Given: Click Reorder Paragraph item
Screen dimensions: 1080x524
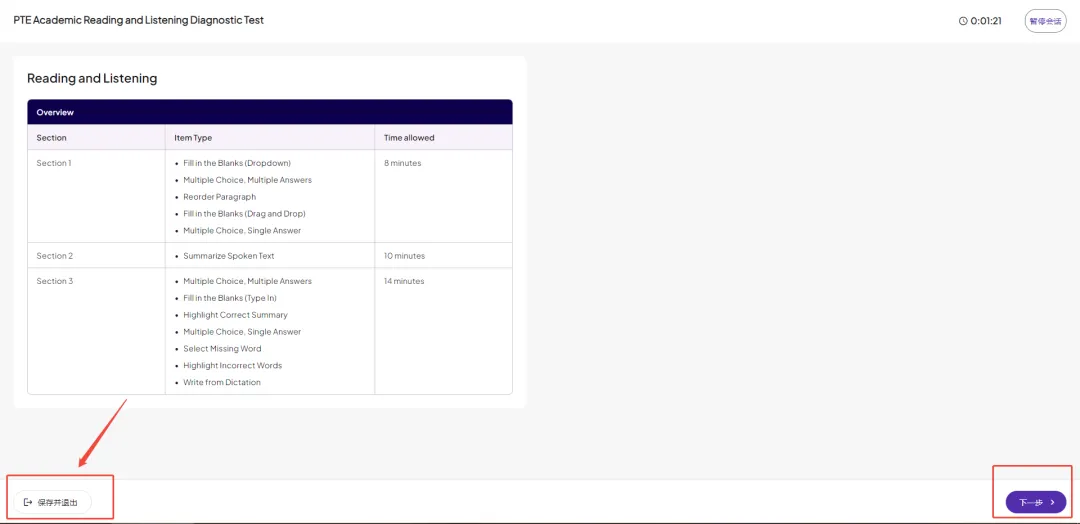Looking at the screenshot, I should coord(220,197).
